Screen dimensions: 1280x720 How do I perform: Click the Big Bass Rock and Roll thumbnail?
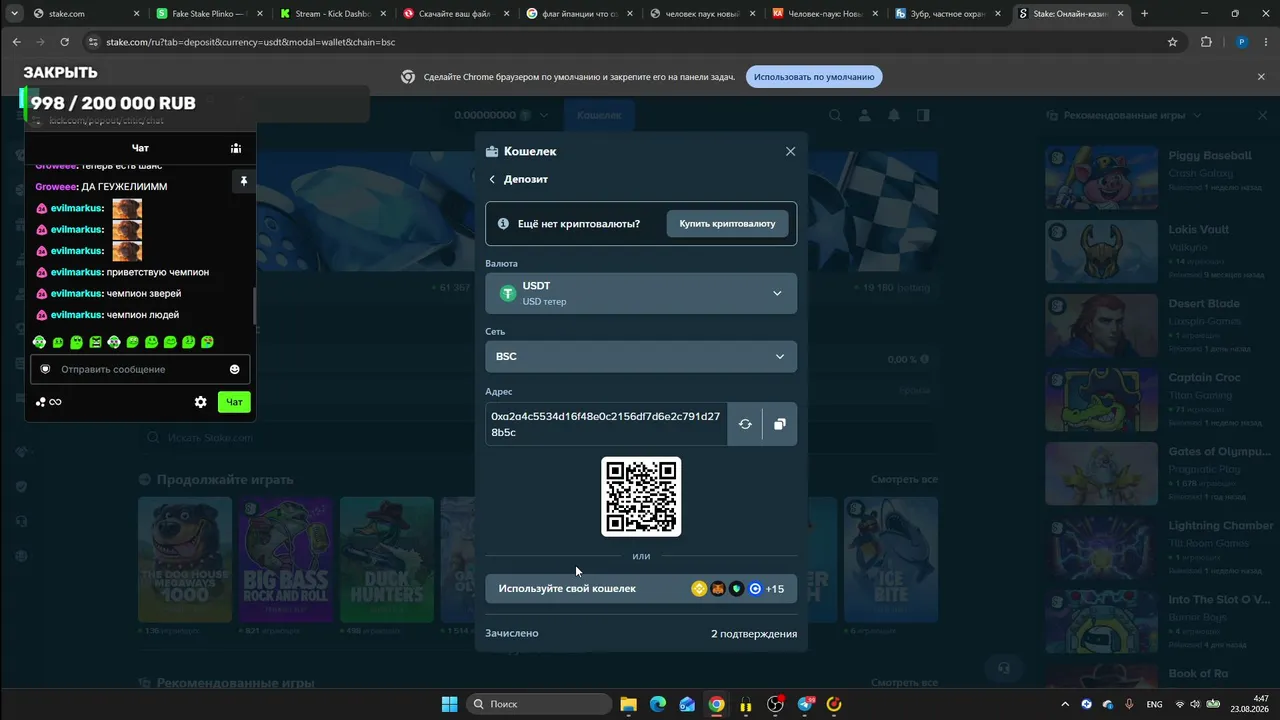(286, 560)
